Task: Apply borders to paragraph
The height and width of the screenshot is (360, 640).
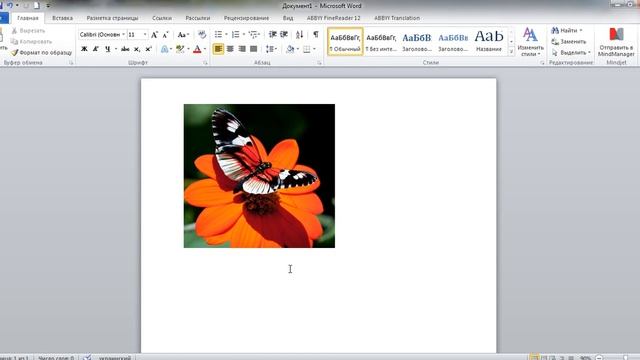Action: coord(307,49)
